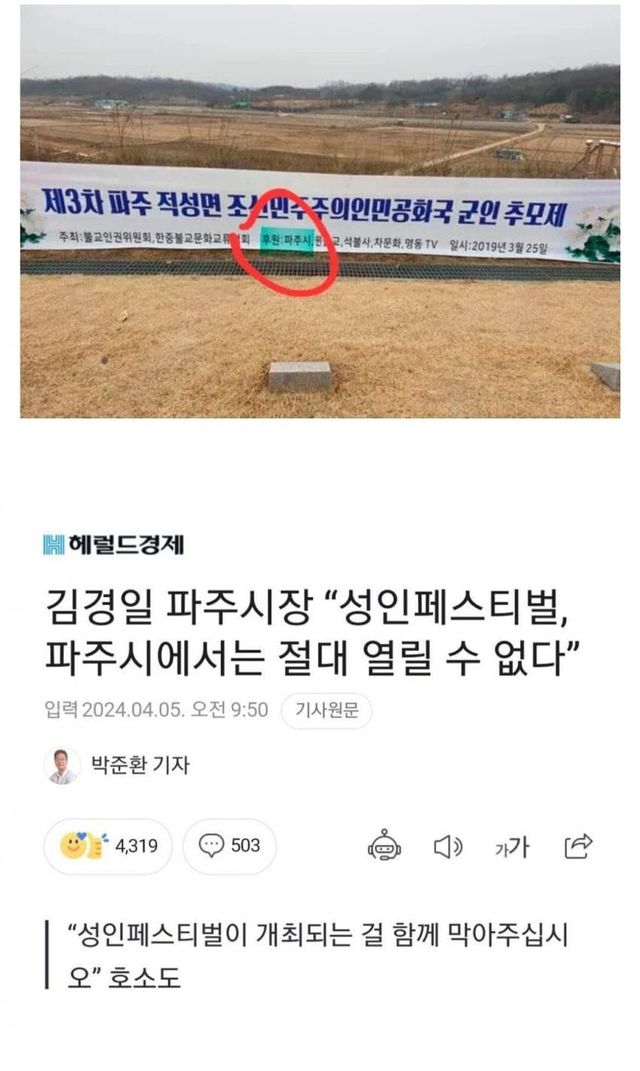The width and height of the screenshot is (640, 1071).
Task: Click the stone marker in the photo
Action: click(x=300, y=376)
